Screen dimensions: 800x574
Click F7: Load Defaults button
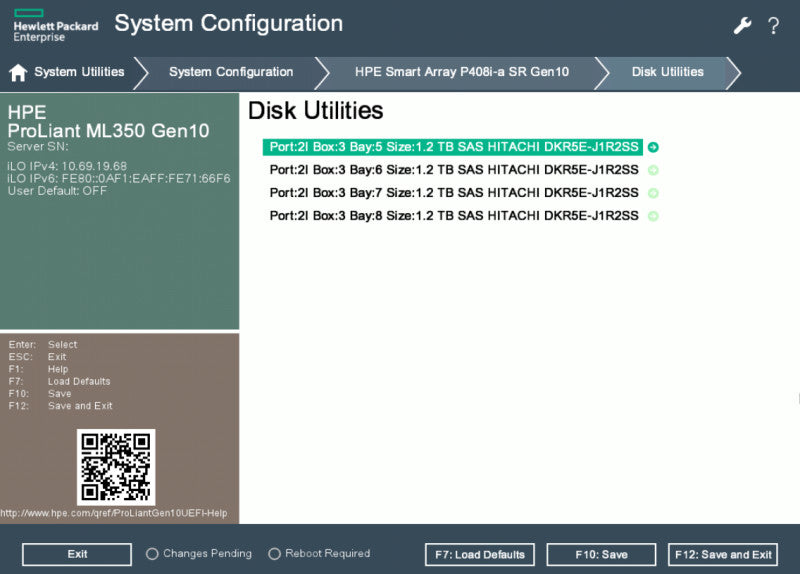point(480,555)
